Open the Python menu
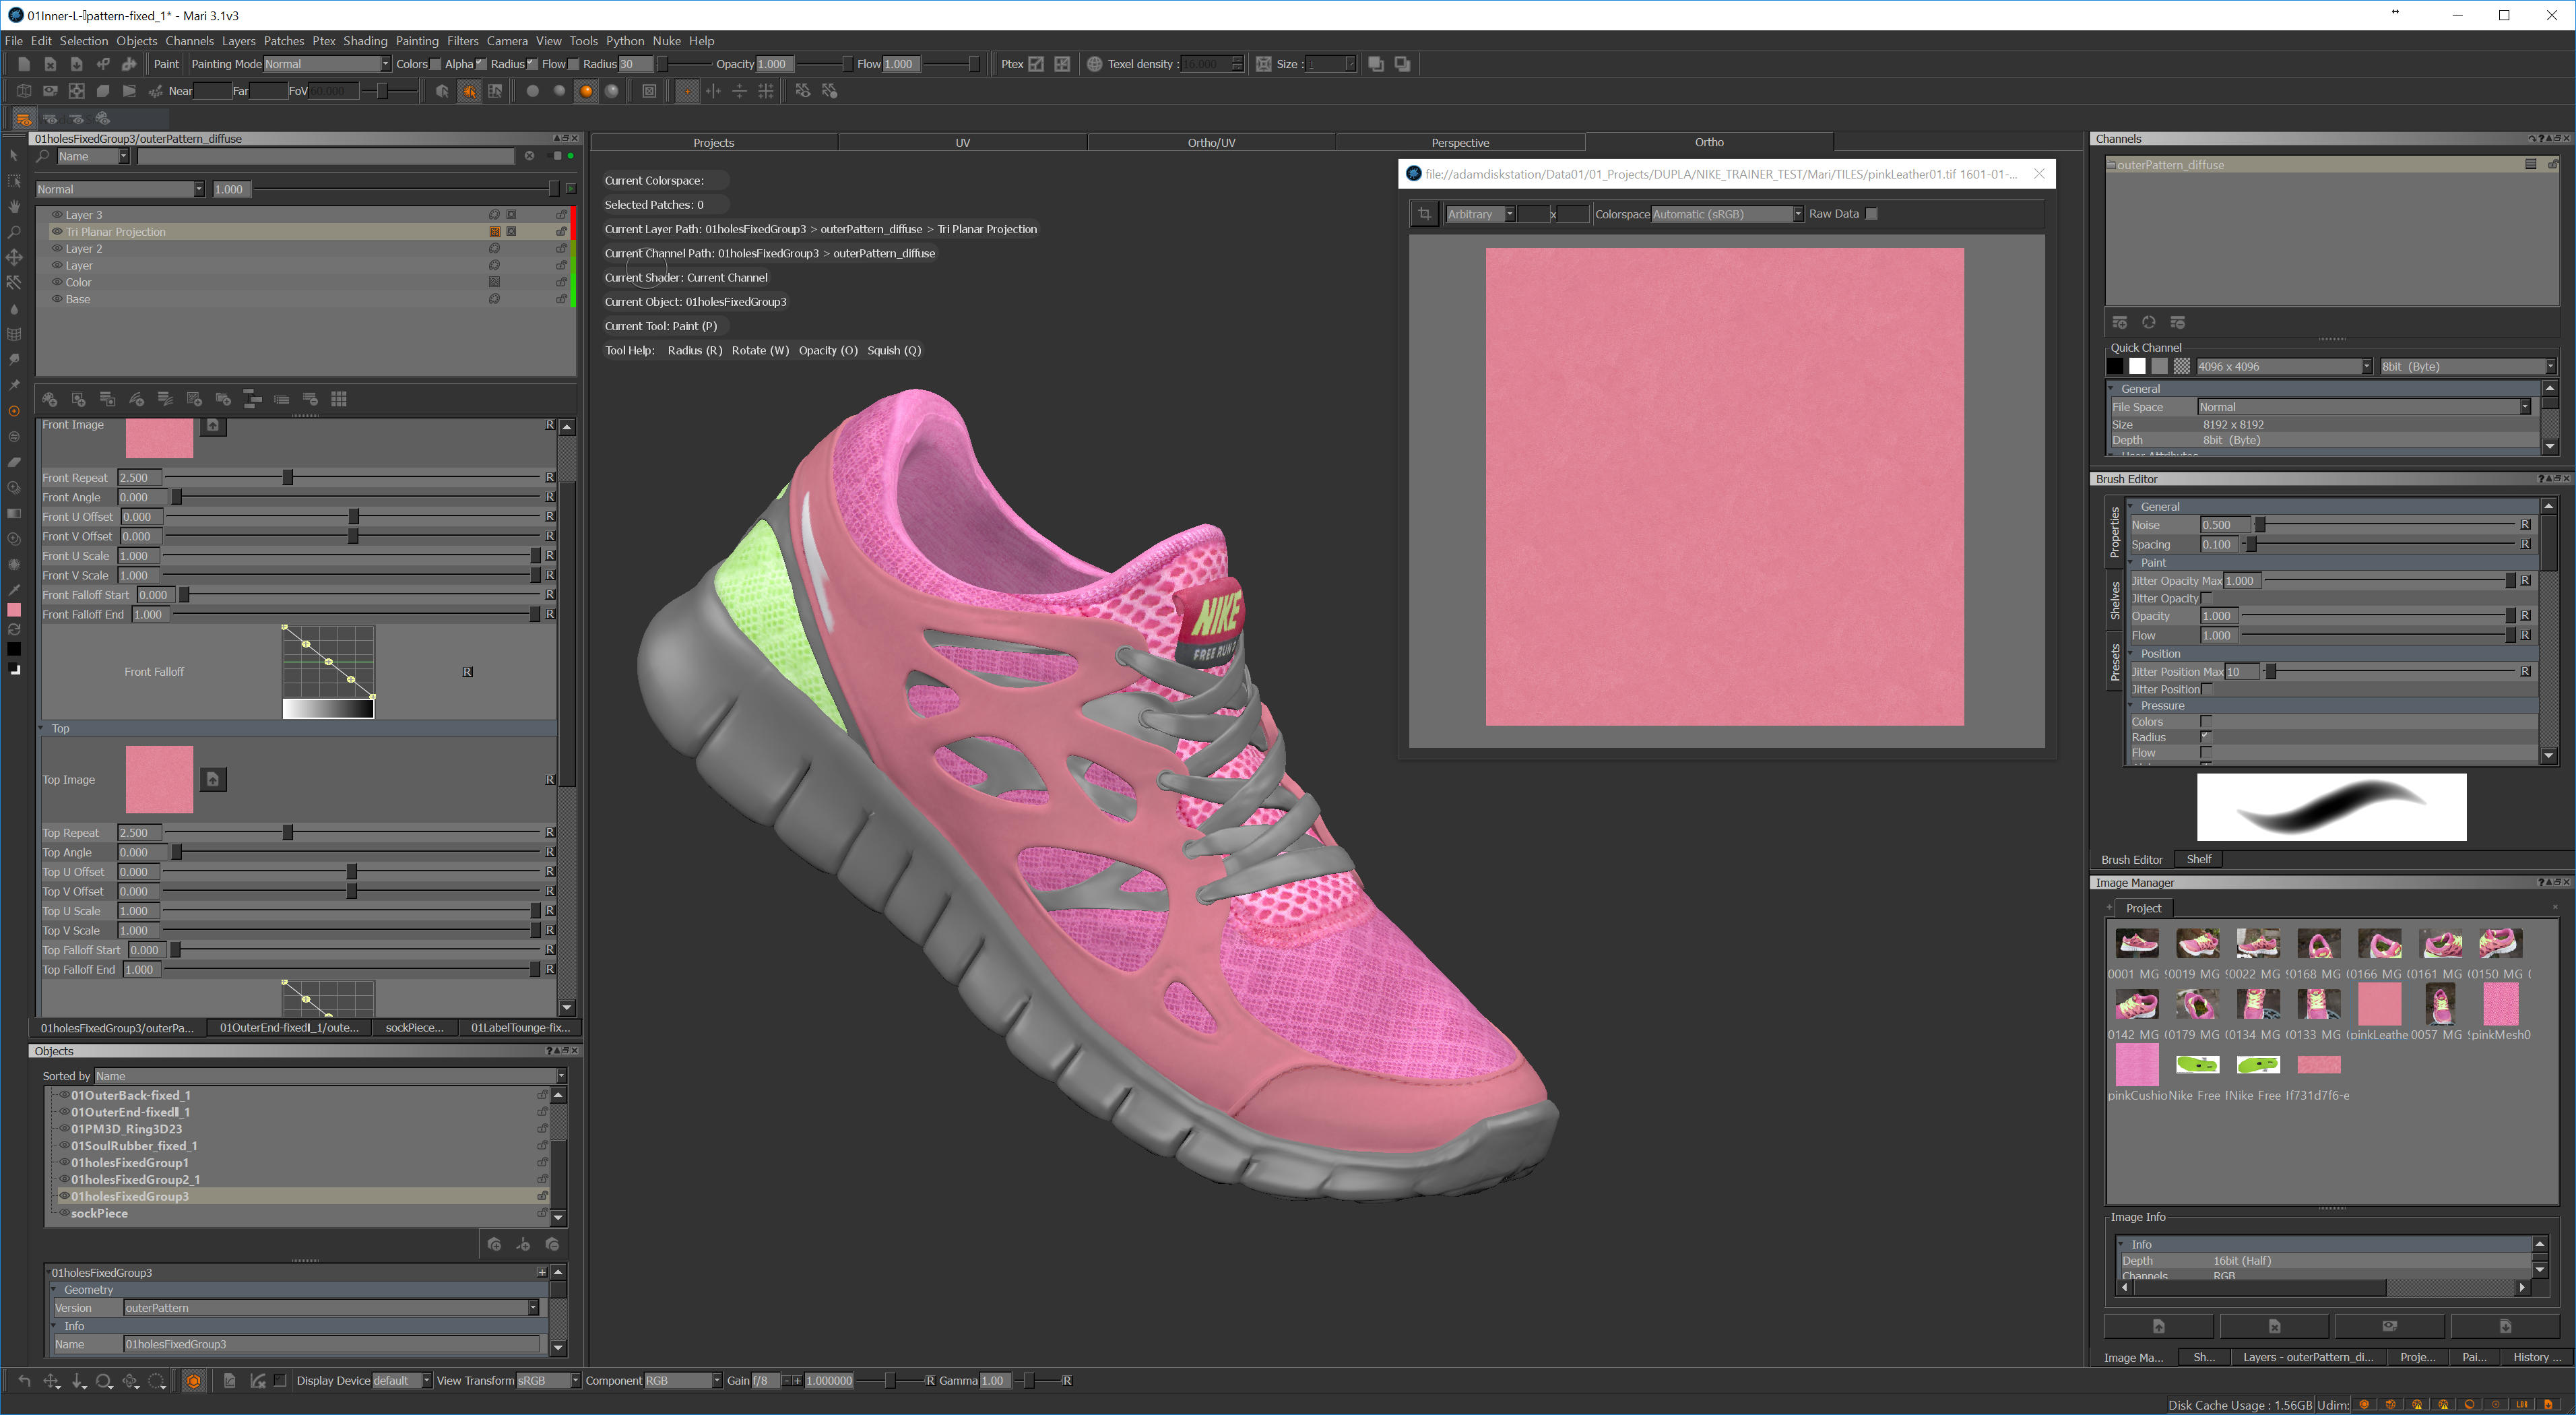Image resolution: width=2576 pixels, height=1415 pixels. click(625, 41)
